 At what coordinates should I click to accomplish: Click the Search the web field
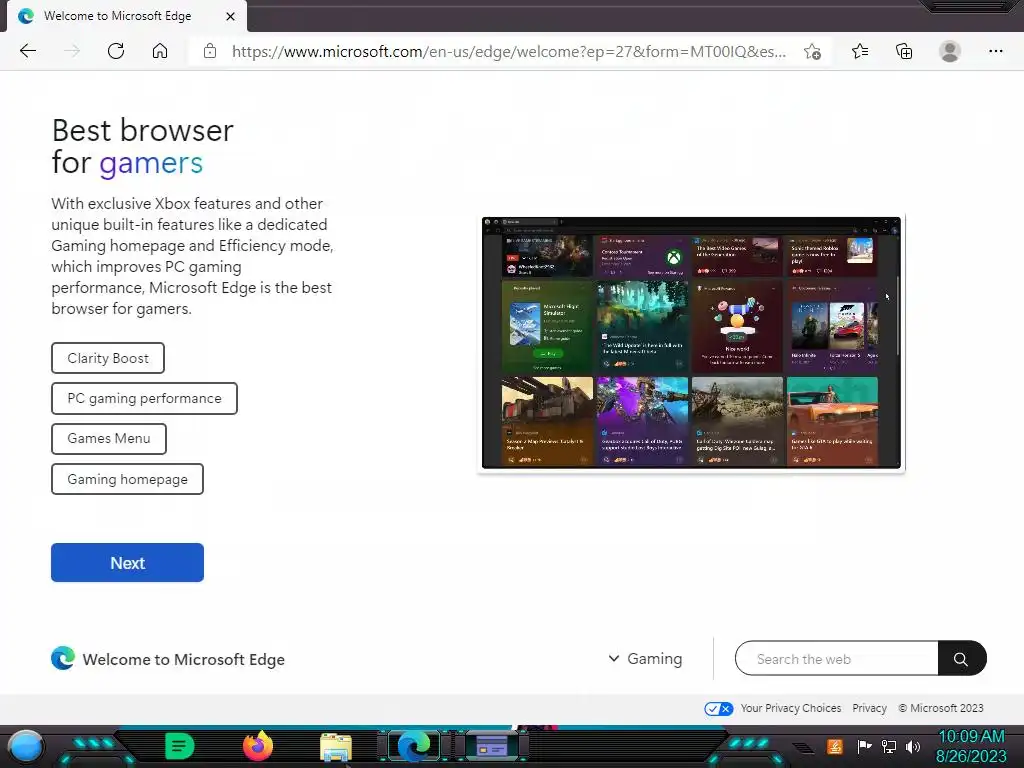click(x=837, y=658)
